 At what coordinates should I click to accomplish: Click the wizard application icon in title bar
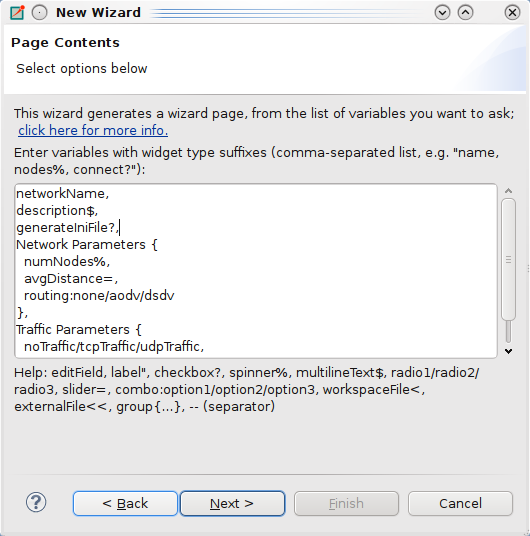(17, 13)
